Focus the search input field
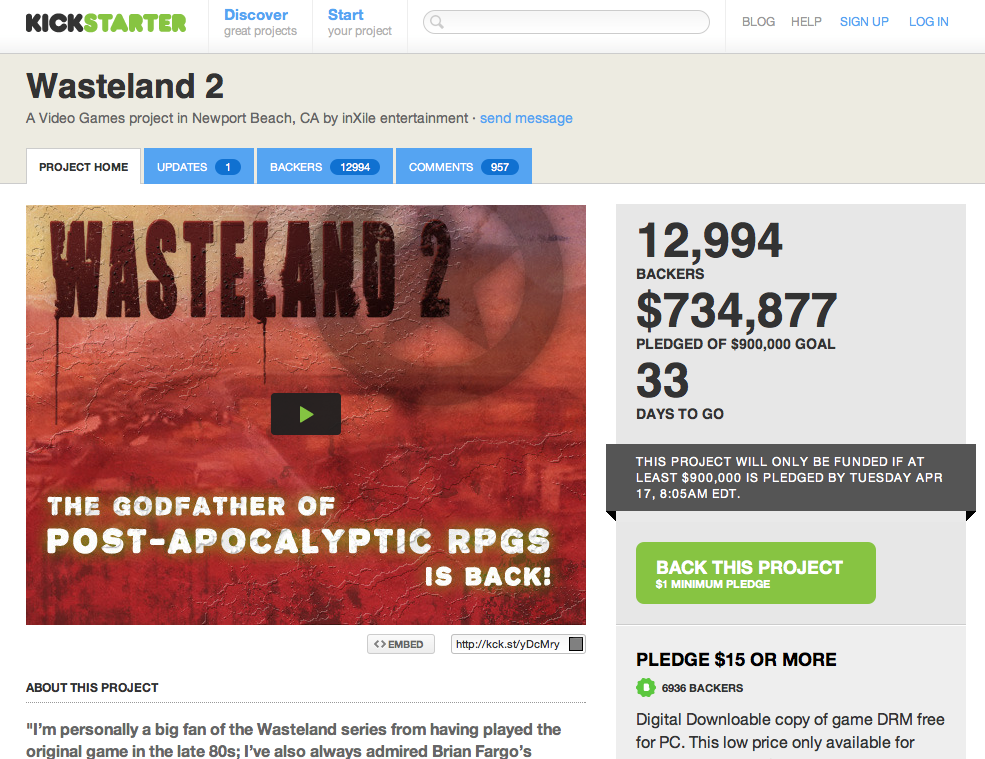985x759 pixels. pyautogui.click(x=567, y=23)
